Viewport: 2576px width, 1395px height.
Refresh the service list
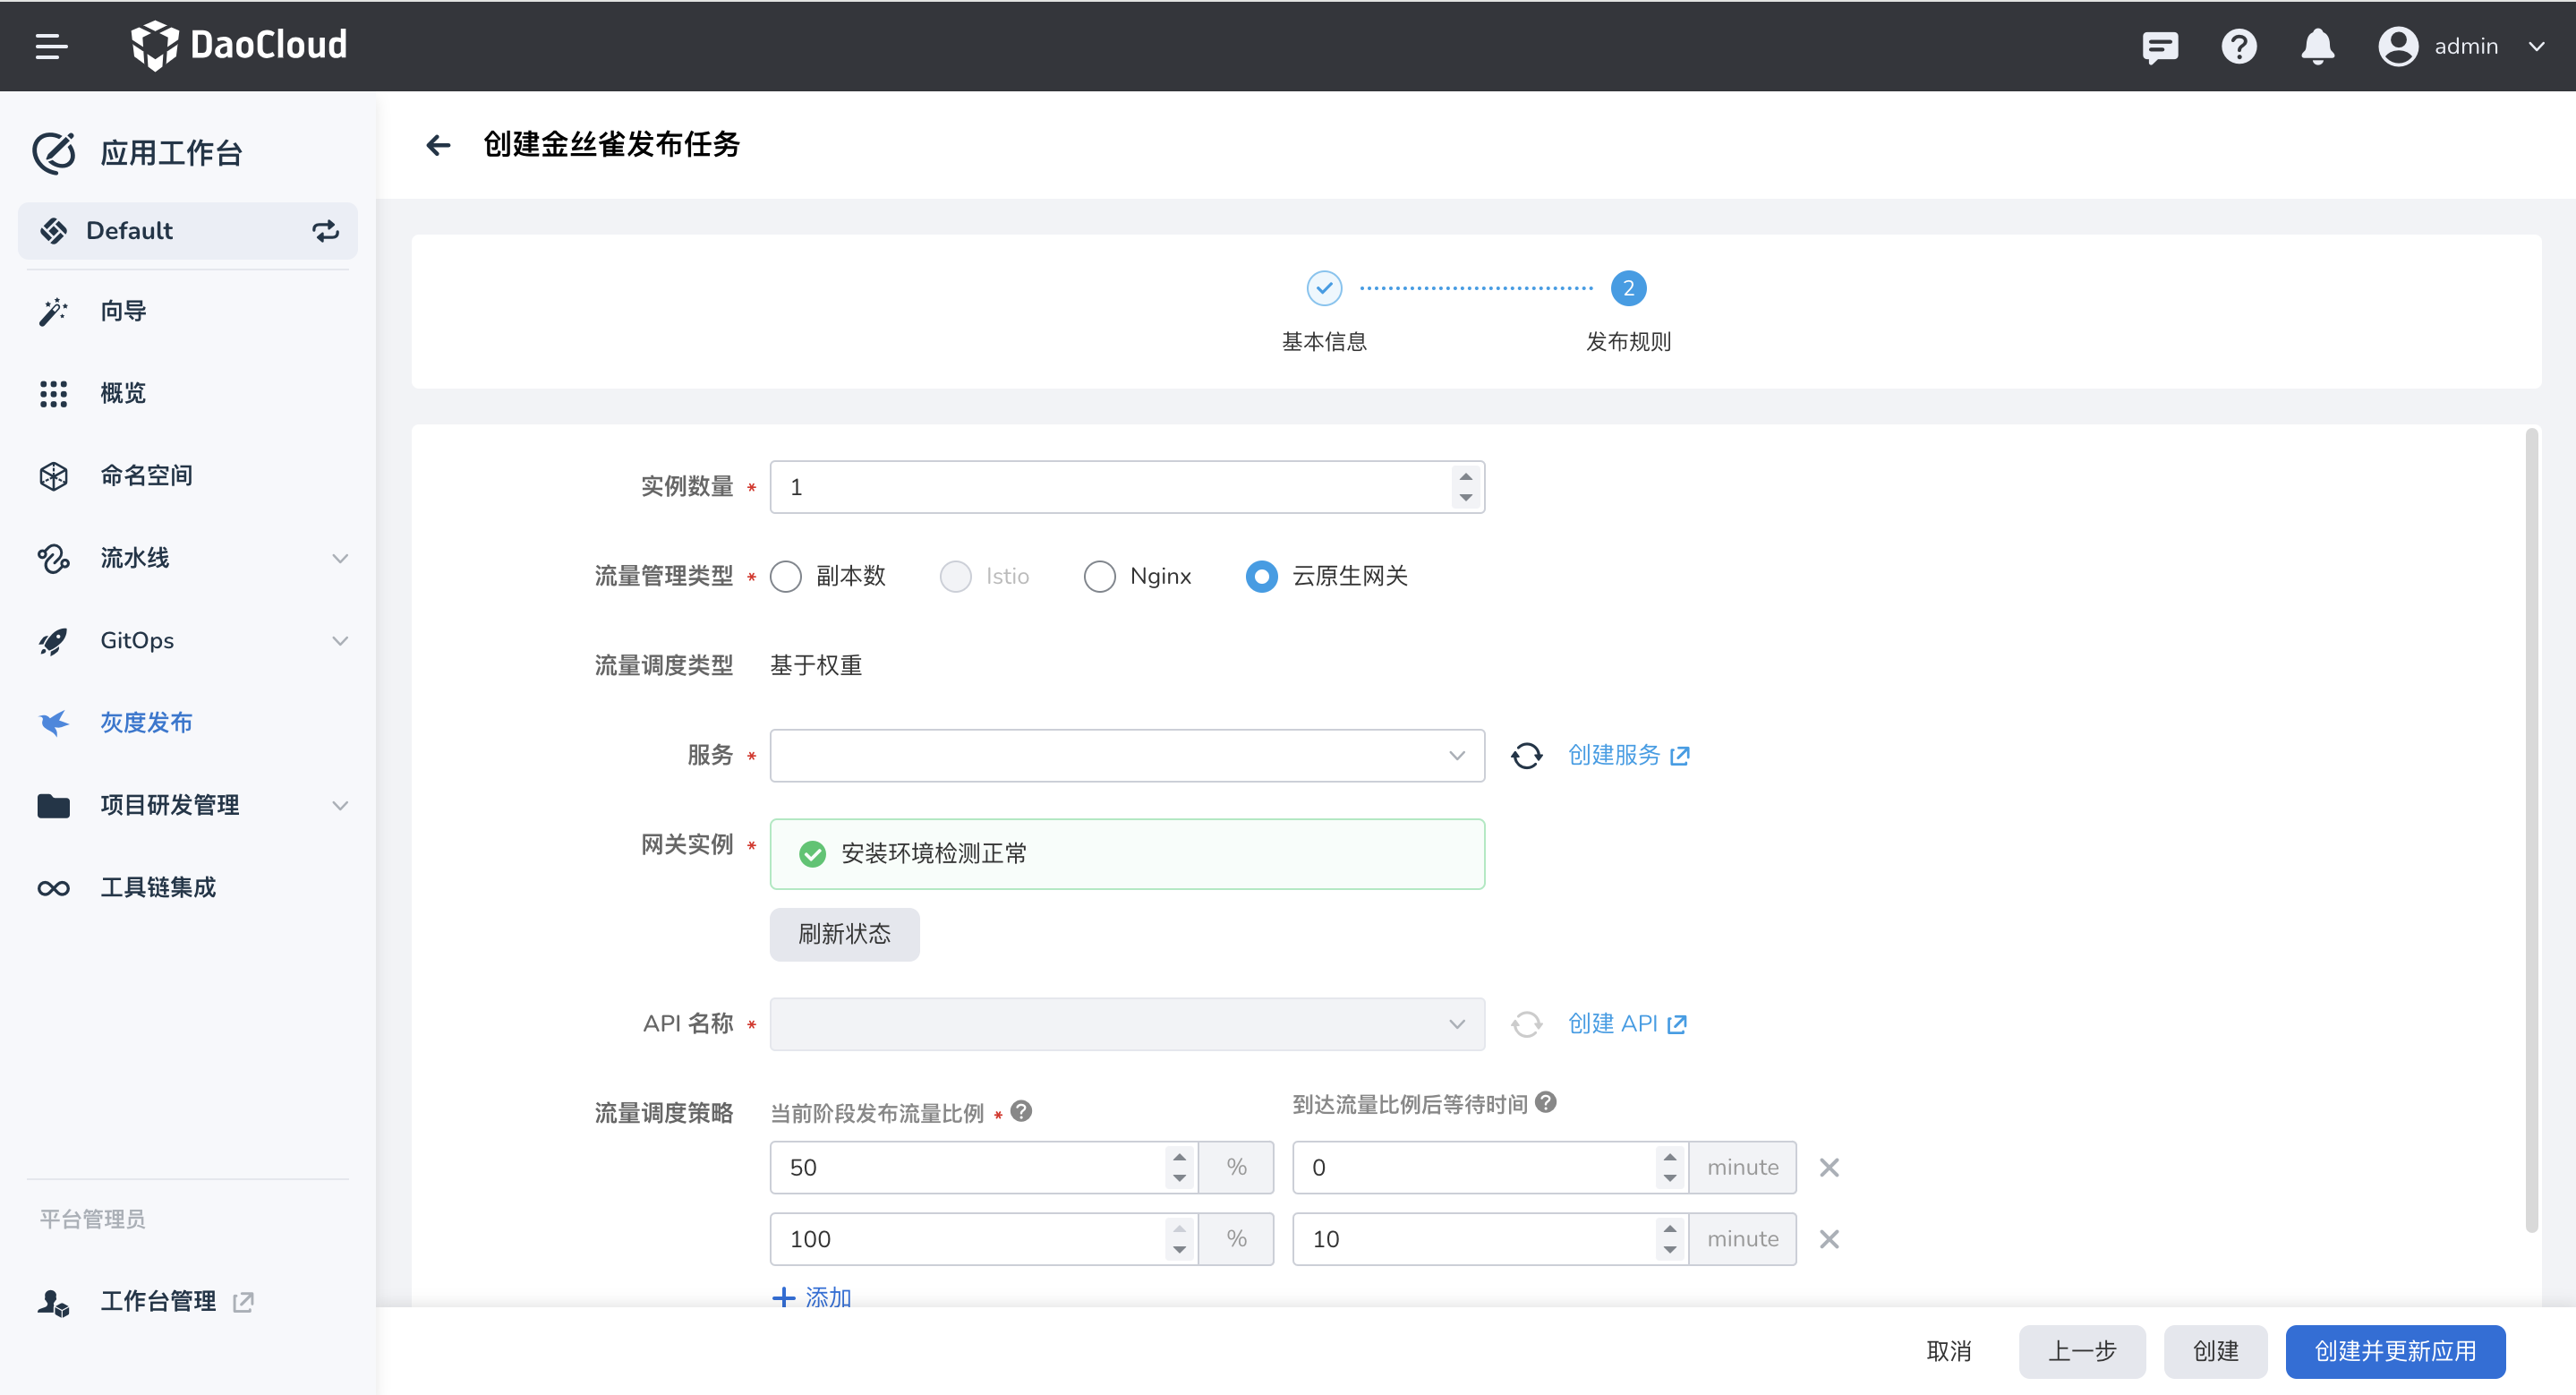(x=1526, y=756)
